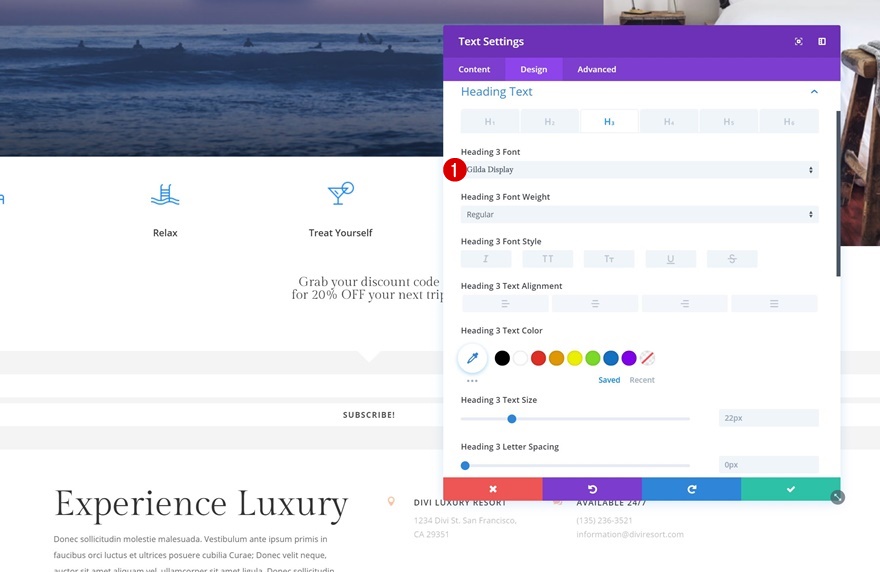Toggle strikethrough heading font style
The height and width of the screenshot is (572, 880).
coord(732,259)
